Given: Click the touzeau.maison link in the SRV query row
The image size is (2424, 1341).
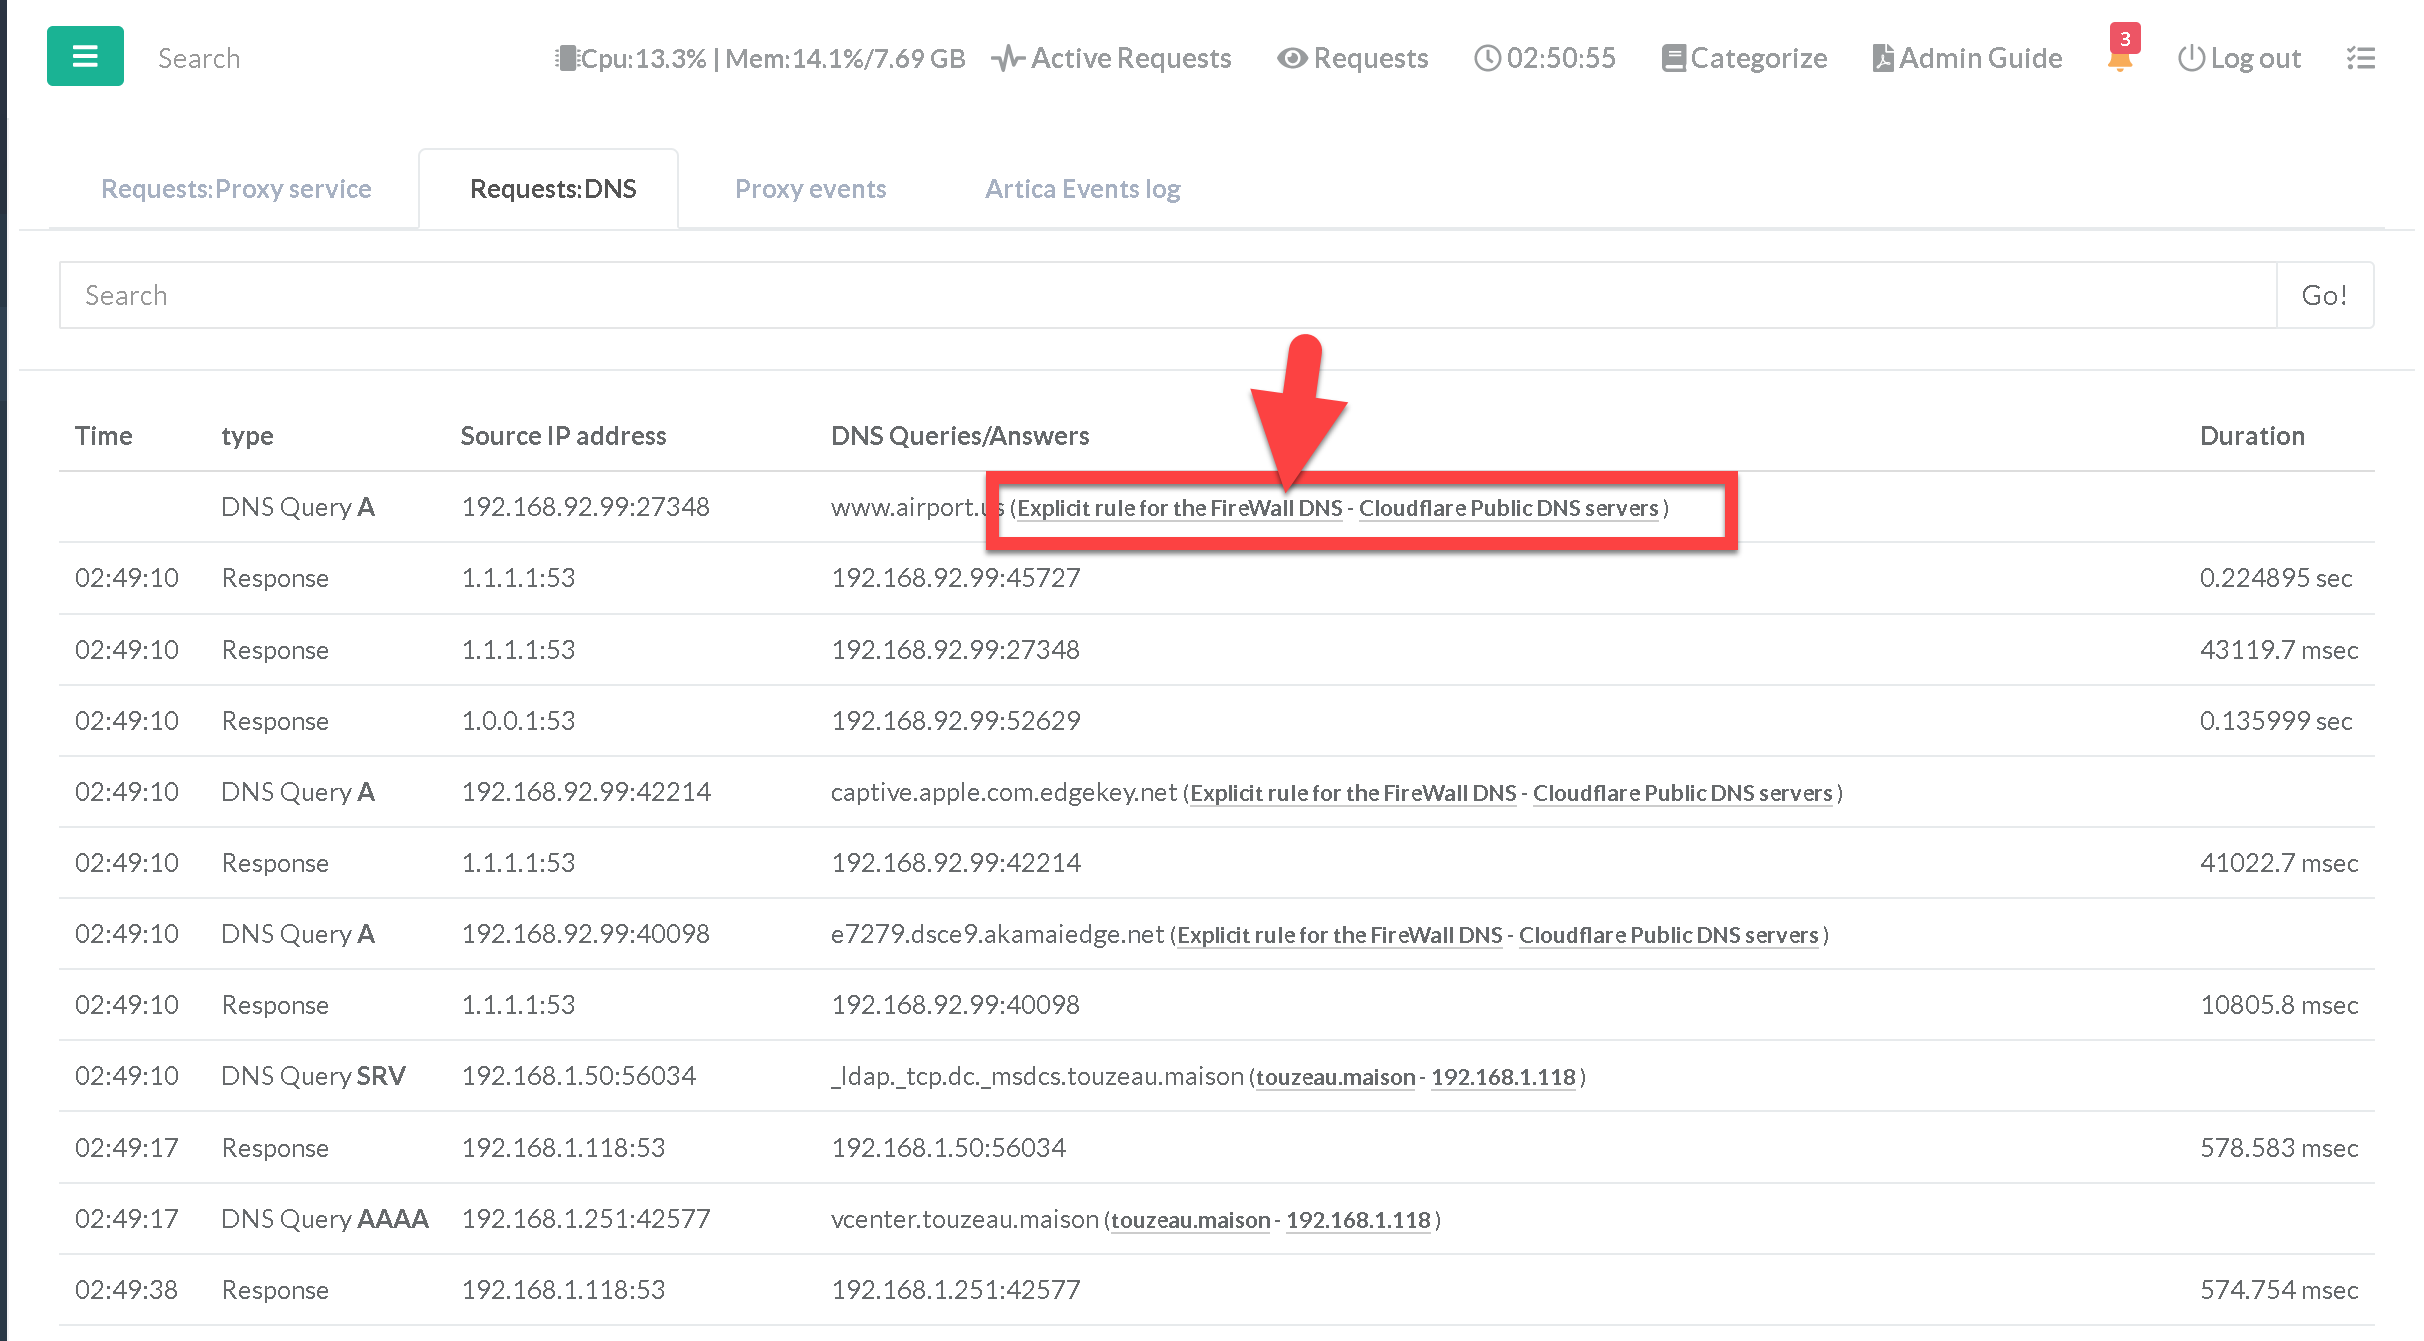Looking at the screenshot, I should click(x=1335, y=1077).
